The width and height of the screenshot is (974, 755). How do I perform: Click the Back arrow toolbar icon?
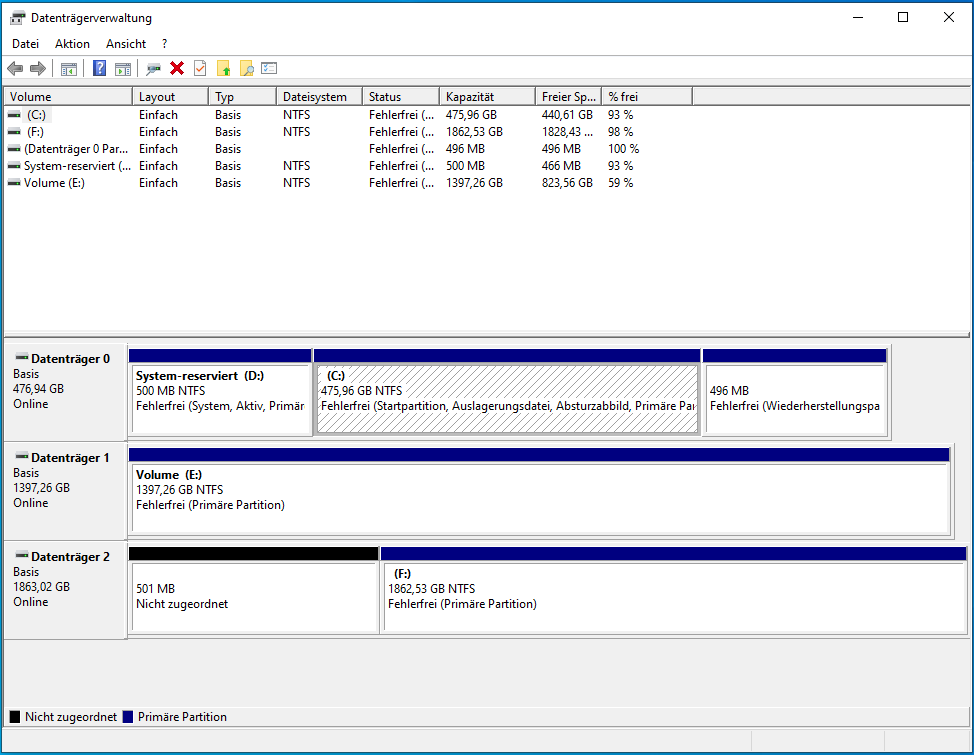point(16,68)
